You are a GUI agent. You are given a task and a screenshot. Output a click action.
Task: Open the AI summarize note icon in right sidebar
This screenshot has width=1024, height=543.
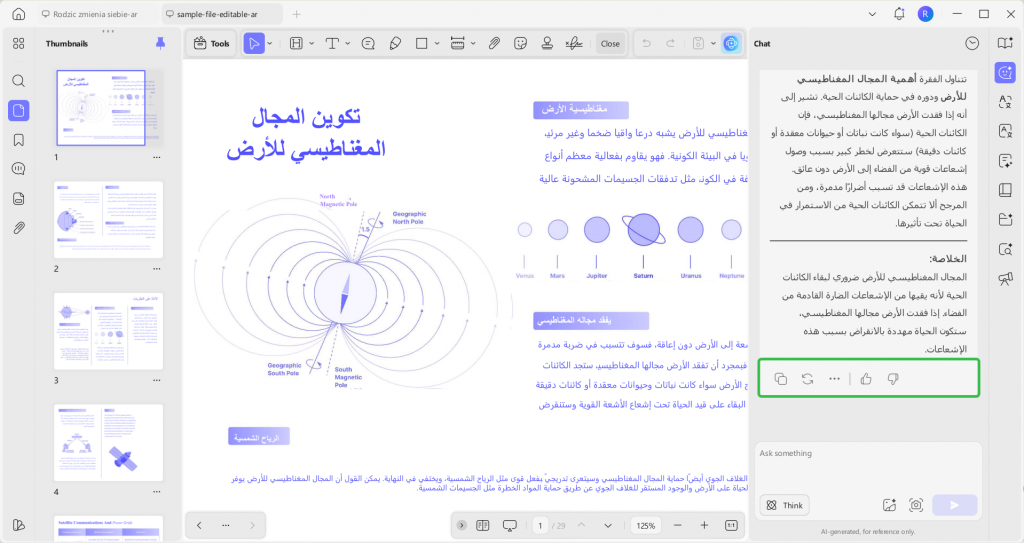[x=1006, y=161]
